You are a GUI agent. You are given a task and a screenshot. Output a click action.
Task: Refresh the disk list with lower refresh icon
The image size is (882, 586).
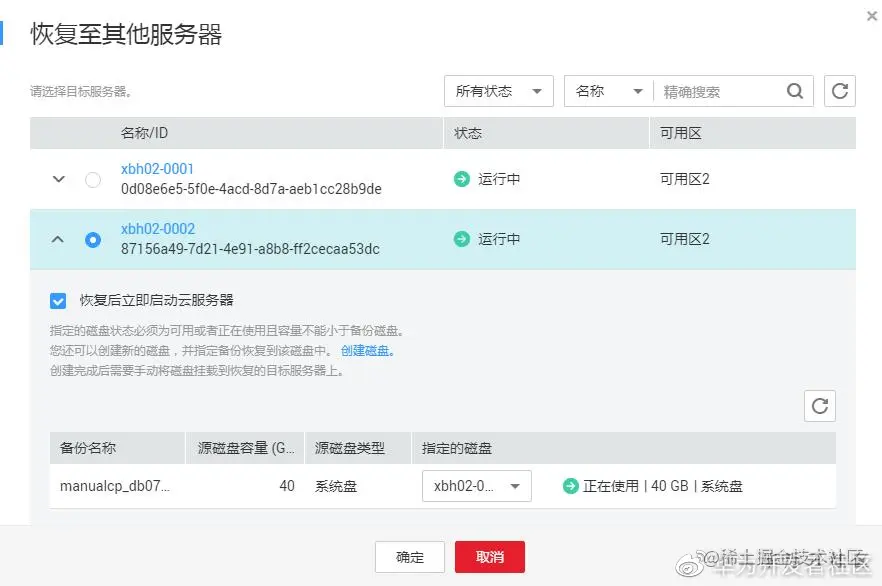(820, 407)
